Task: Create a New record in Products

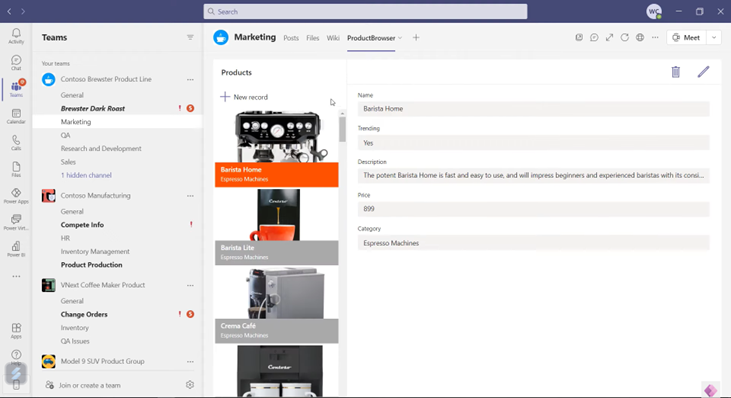Action: [x=244, y=97]
